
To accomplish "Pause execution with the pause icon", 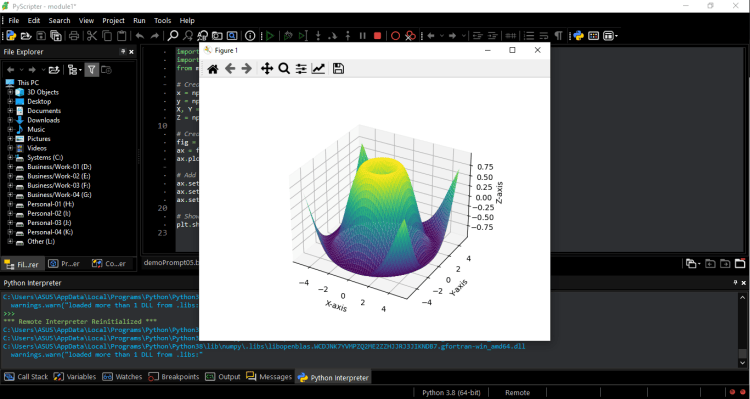I will point(363,35).
